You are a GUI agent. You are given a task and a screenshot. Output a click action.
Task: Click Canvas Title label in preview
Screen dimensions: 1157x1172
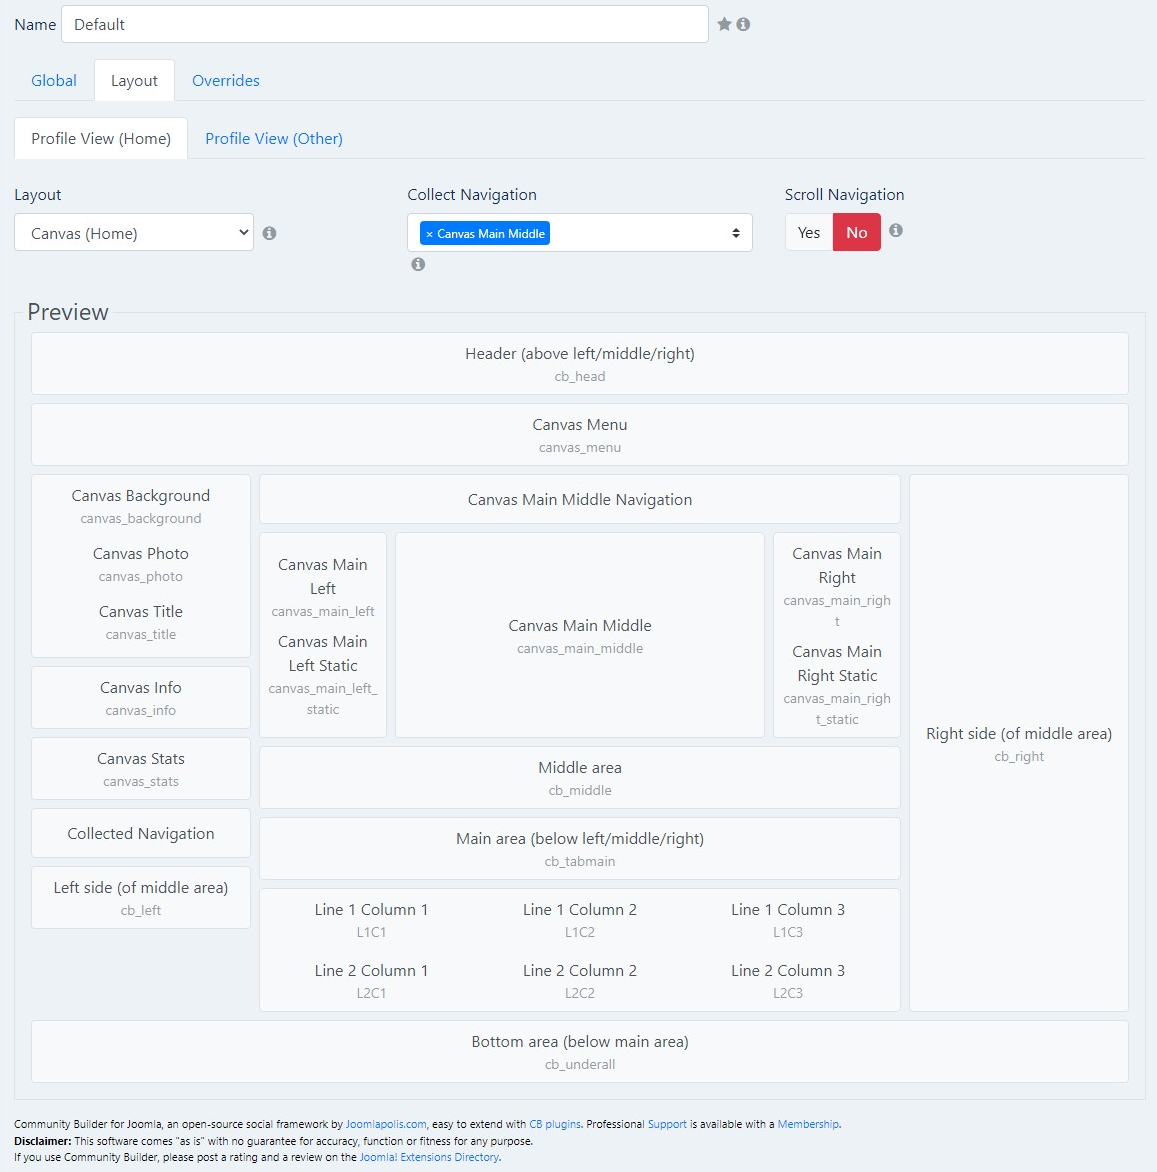141,611
